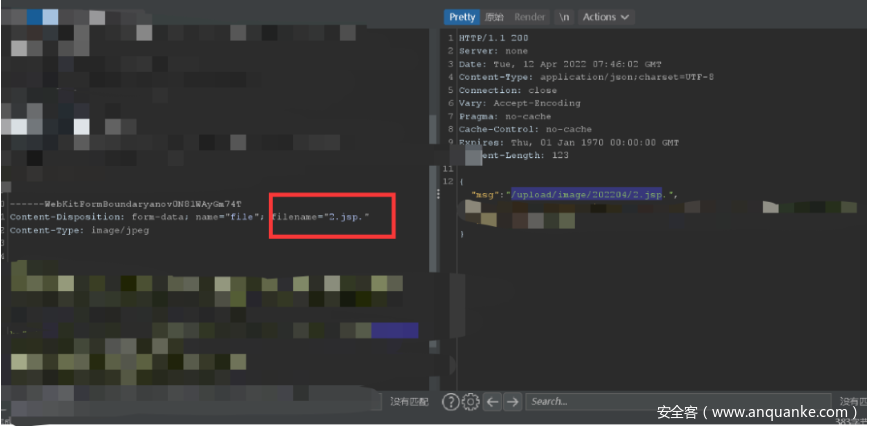The width and height of the screenshot is (873, 431).
Task: Focus the response Search field
Action: (x=678, y=401)
